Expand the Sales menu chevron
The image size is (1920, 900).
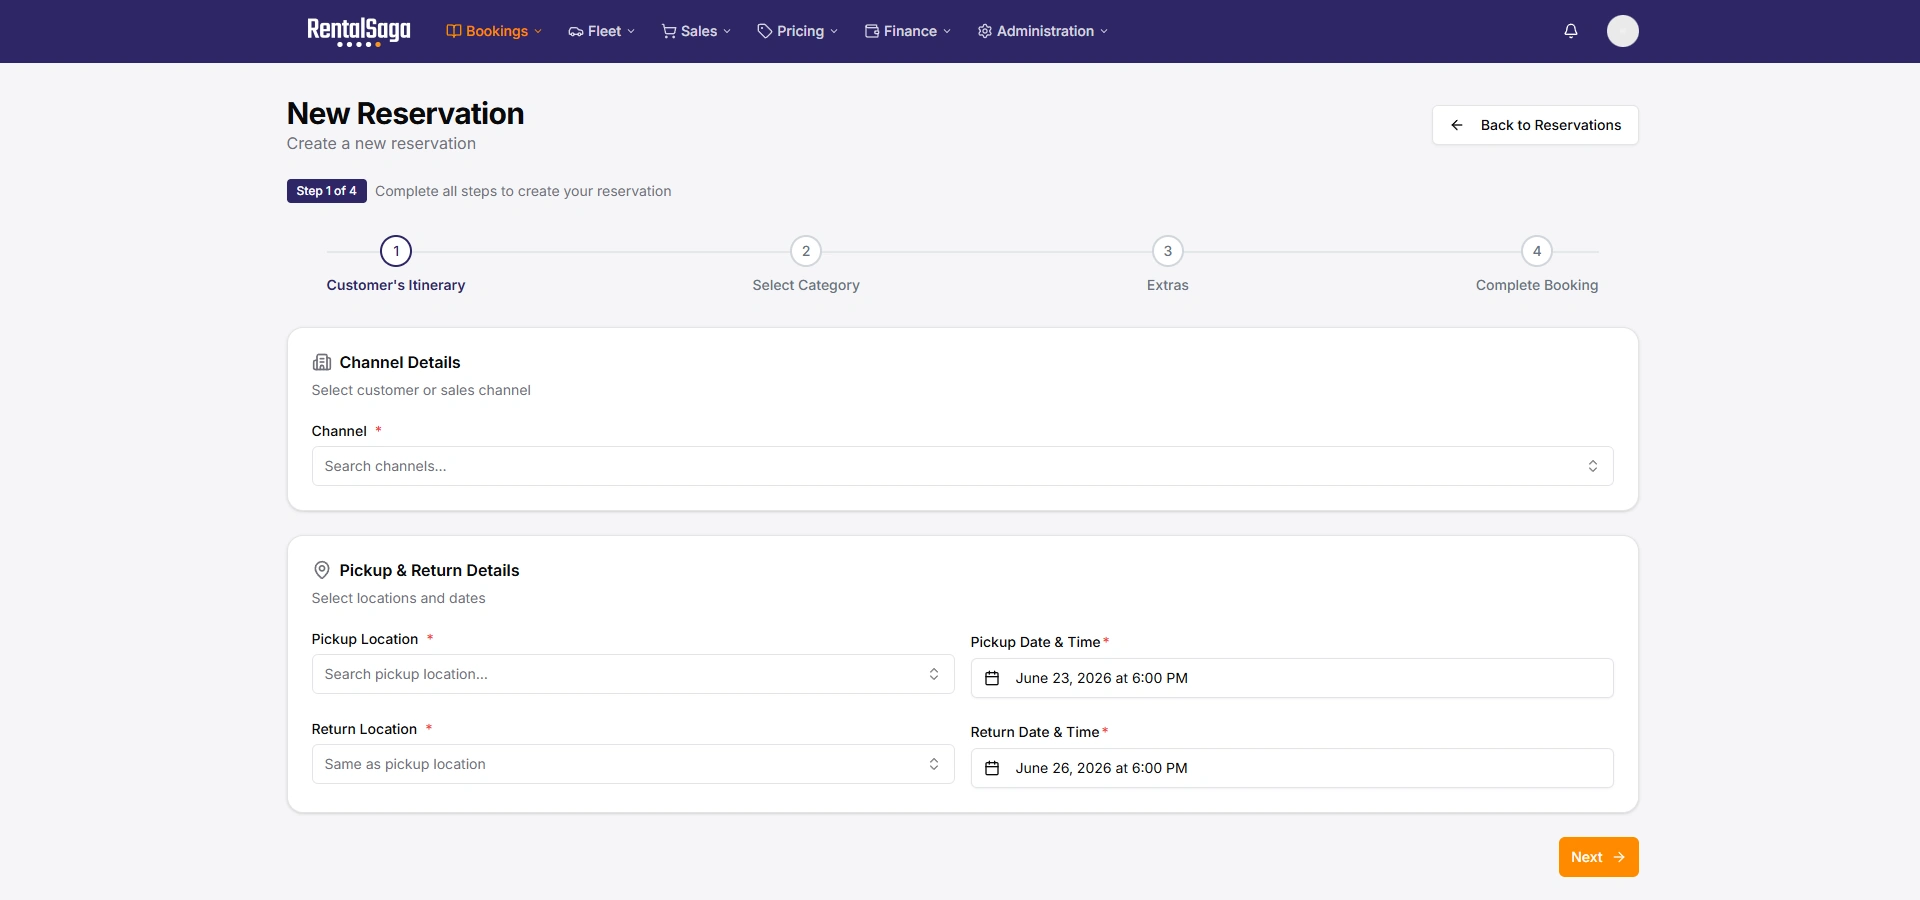coord(727,31)
